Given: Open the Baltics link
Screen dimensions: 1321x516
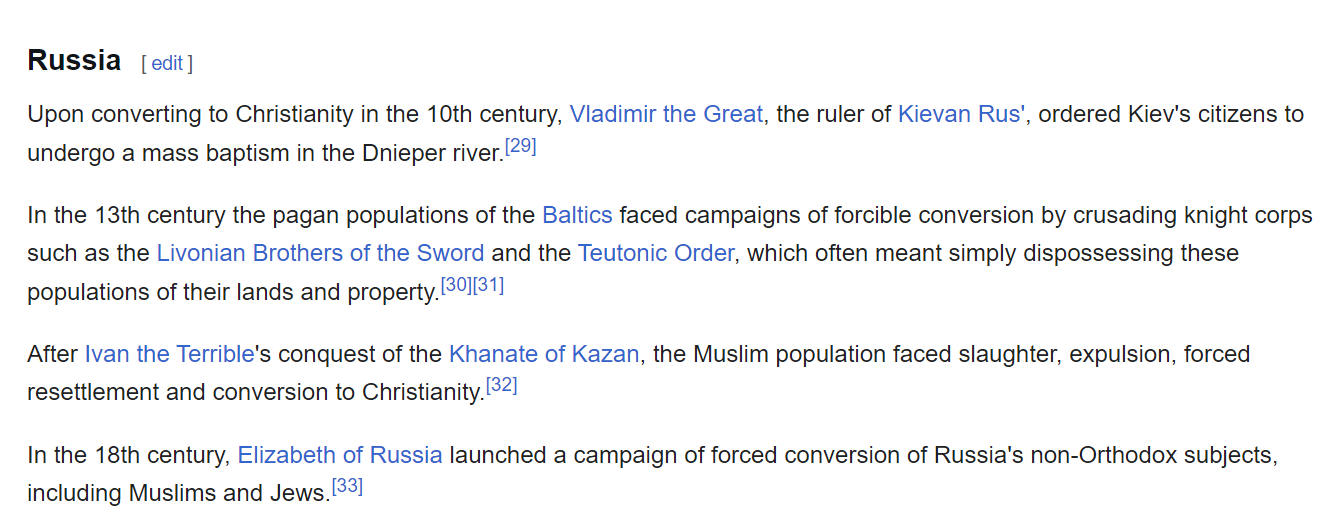Looking at the screenshot, I should pos(577,214).
